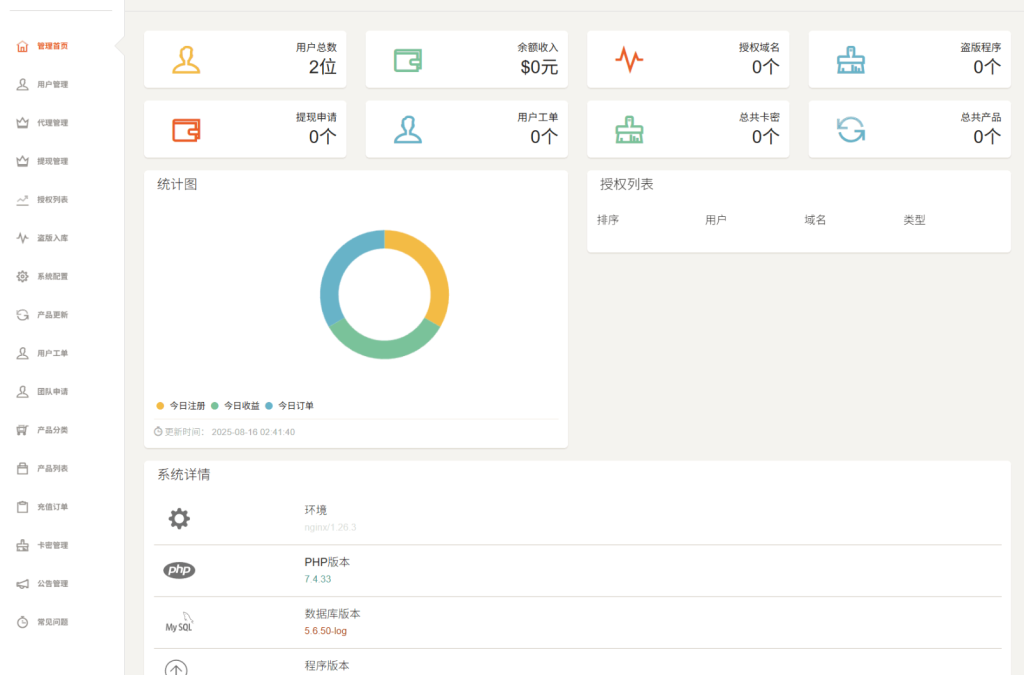Click the 授权列表 panel title

point(627,185)
